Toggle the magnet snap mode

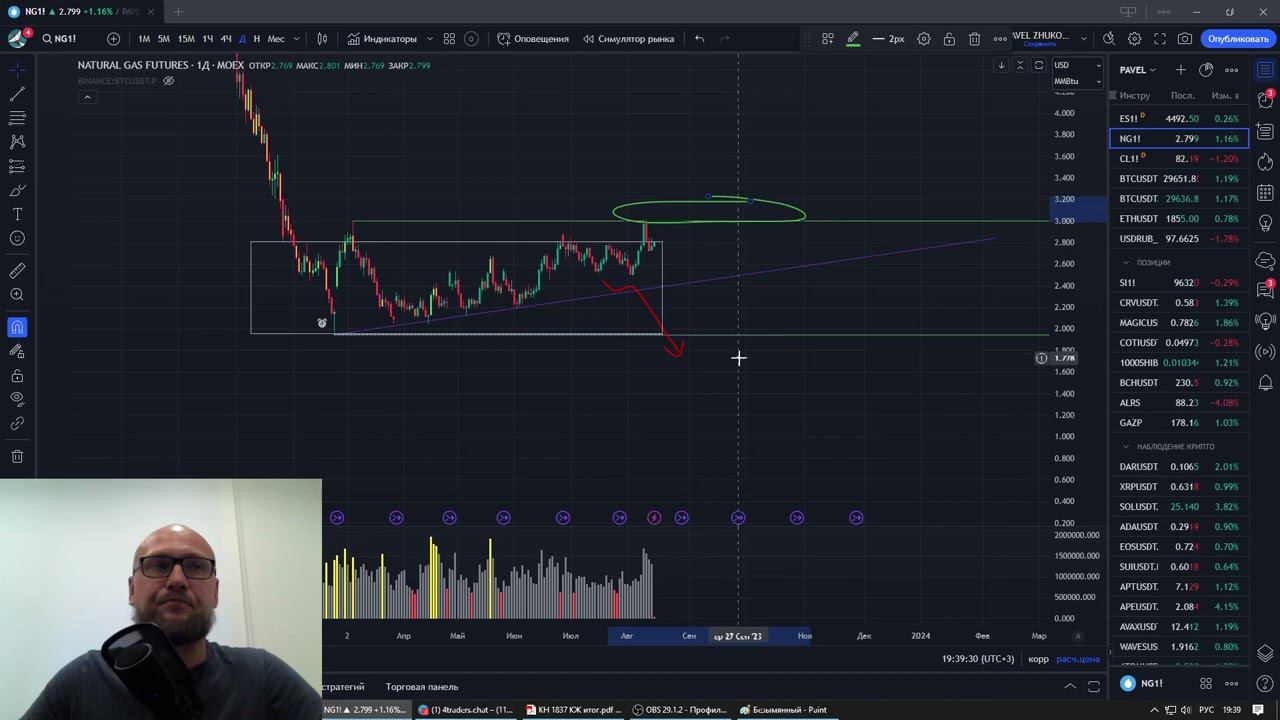(17, 327)
